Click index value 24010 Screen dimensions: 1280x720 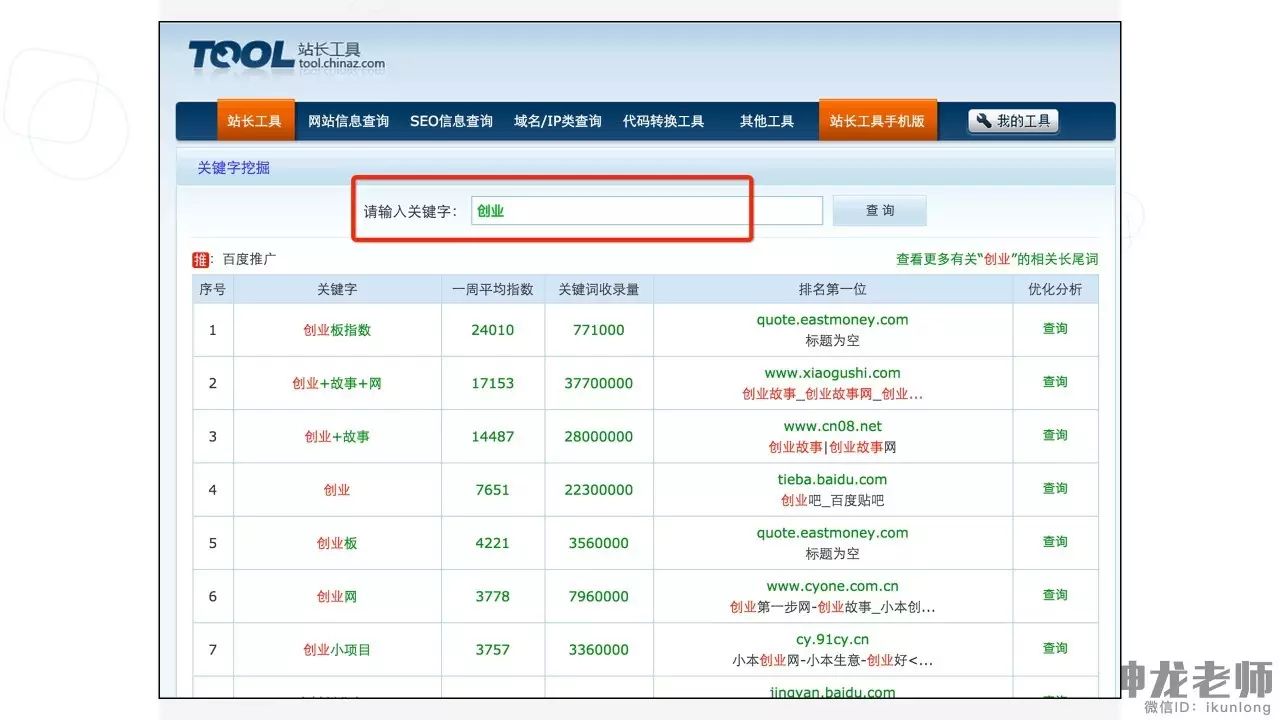pyautogui.click(x=492, y=330)
